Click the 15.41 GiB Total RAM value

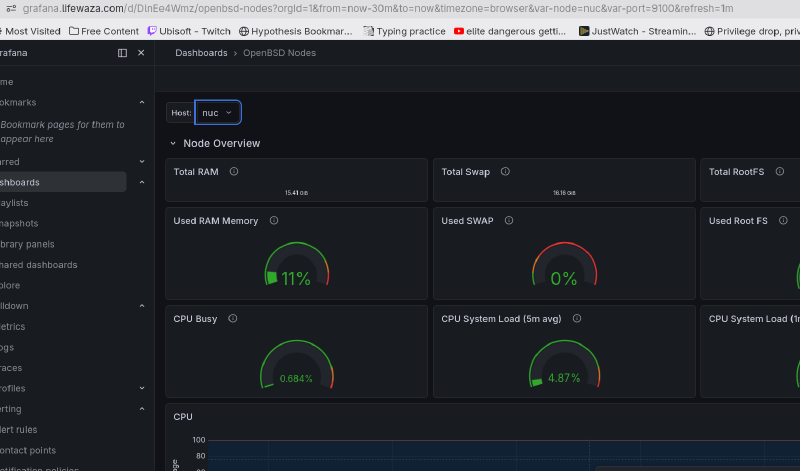tap(296, 193)
